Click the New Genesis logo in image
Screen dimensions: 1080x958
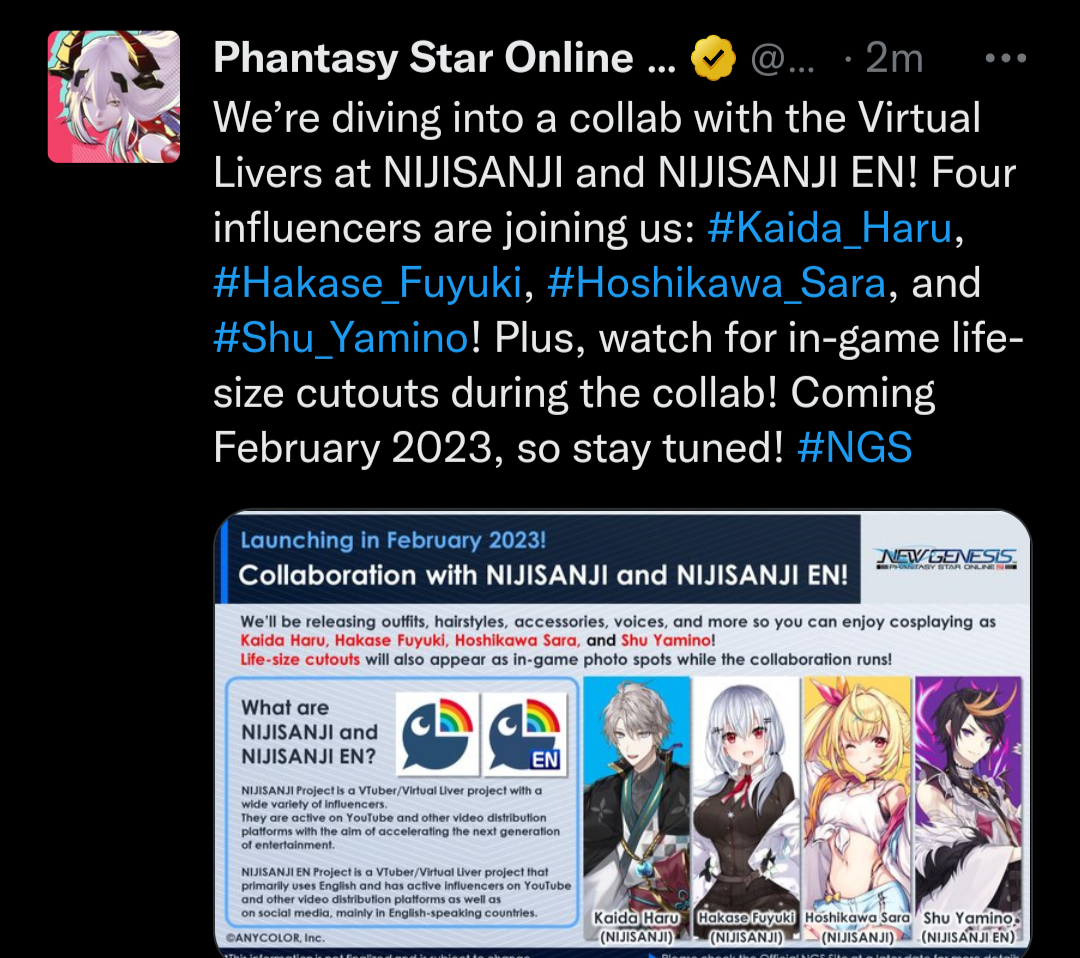click(946, 559)
